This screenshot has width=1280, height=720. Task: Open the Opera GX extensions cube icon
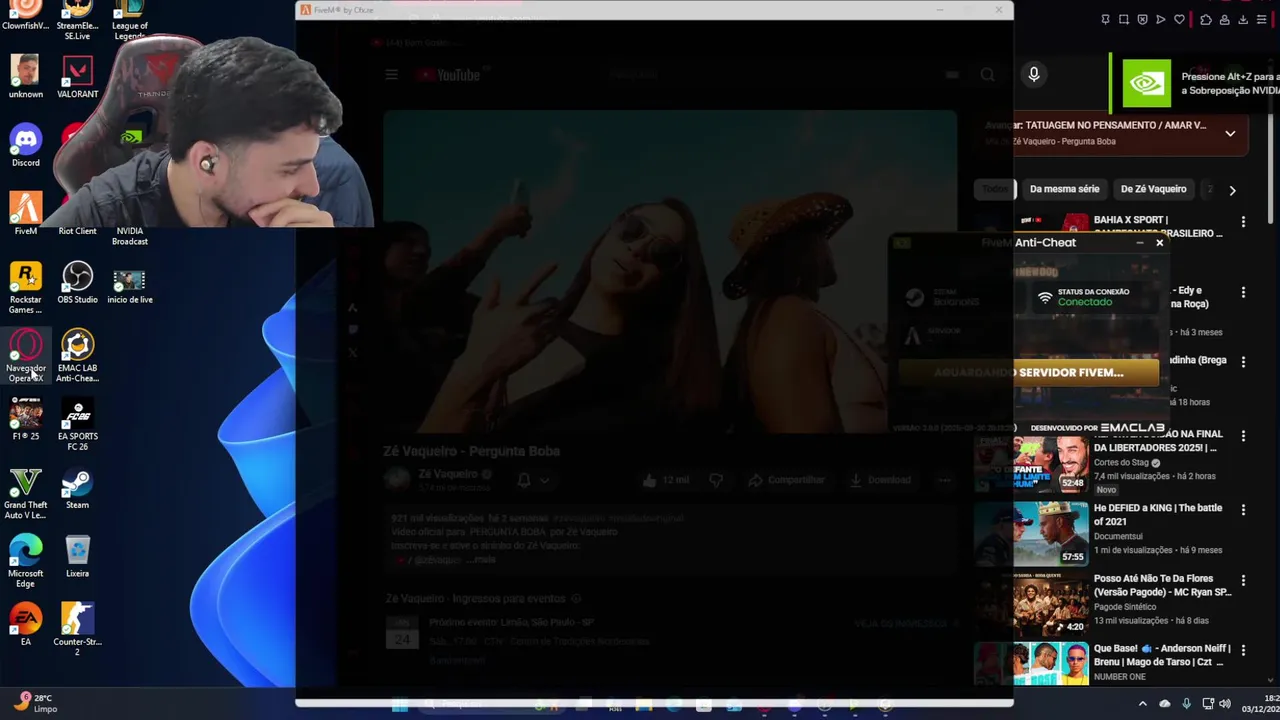(x=1206, y=19)
